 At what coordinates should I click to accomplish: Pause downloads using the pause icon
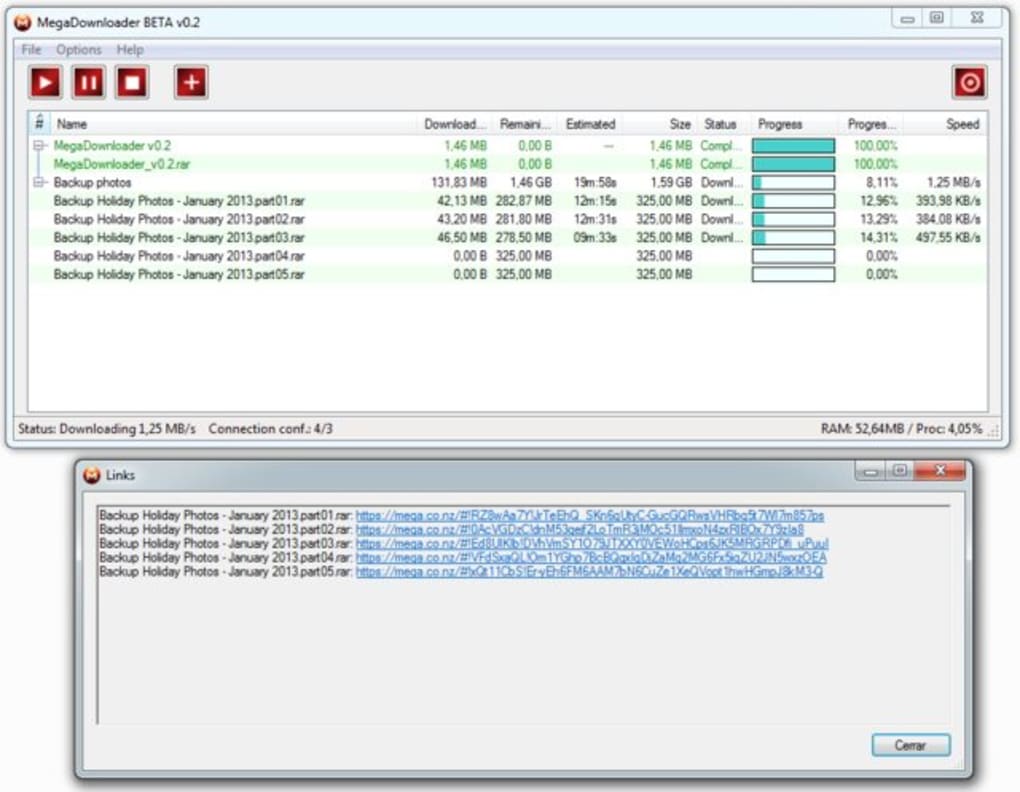click(x=88, y=82)
